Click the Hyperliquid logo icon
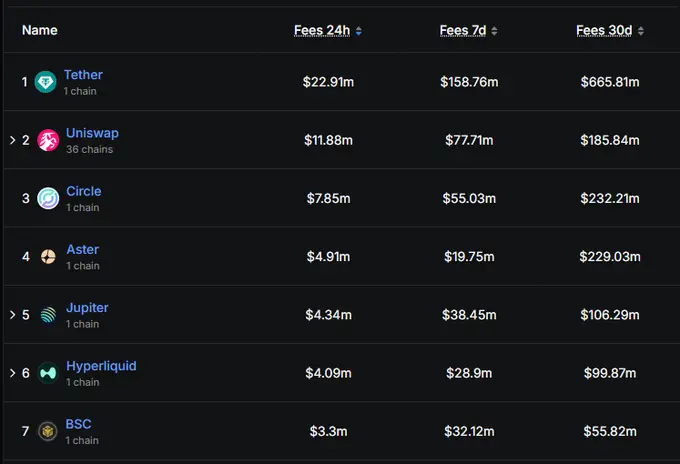The width and height of the screenshot is (680, 464). click(47, 373)
